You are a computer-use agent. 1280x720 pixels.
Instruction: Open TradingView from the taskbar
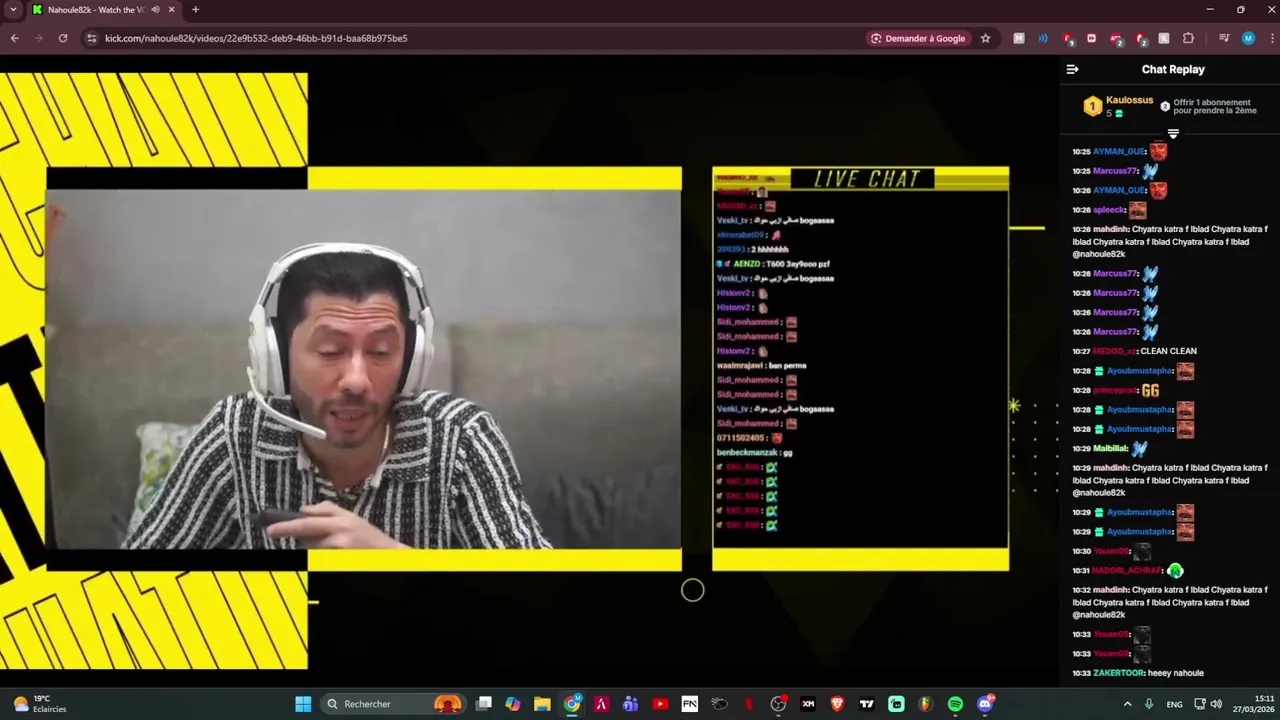pos(867,704)
